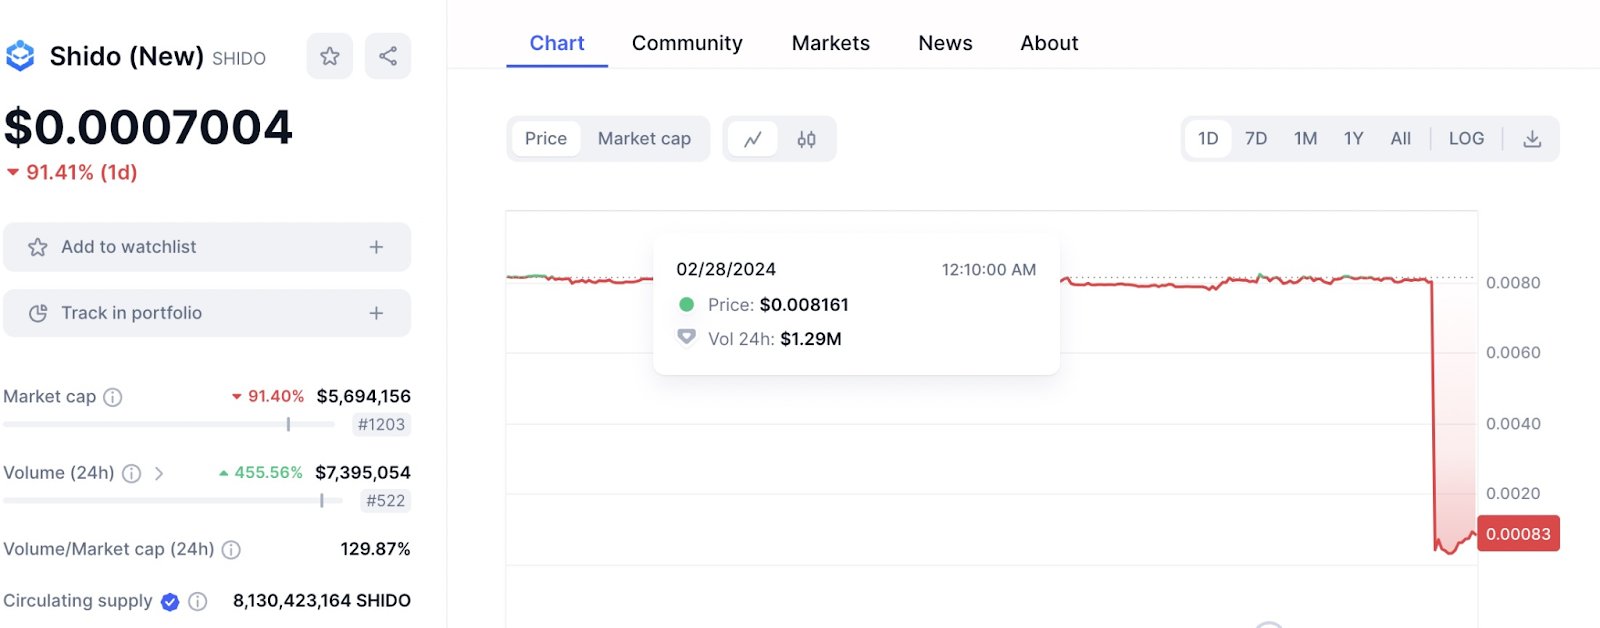This screenshot has height=628, width=1600.
Task: Click the 0.0060 axis label
Action: point(1513,353)
